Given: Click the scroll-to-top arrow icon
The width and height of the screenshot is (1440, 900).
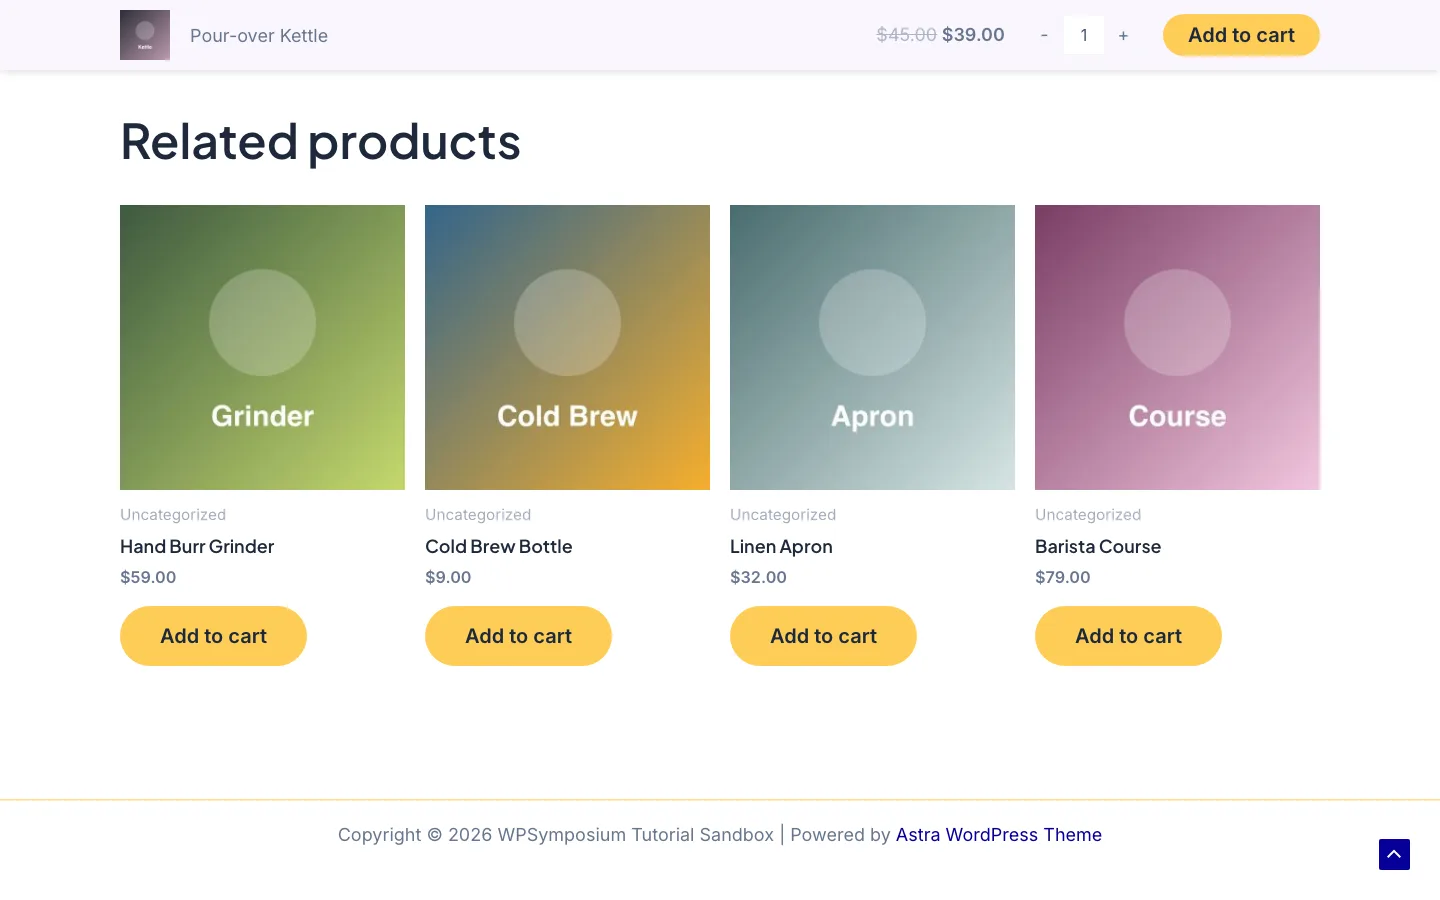Looking at the screenshot, I should pos(1394,854).
